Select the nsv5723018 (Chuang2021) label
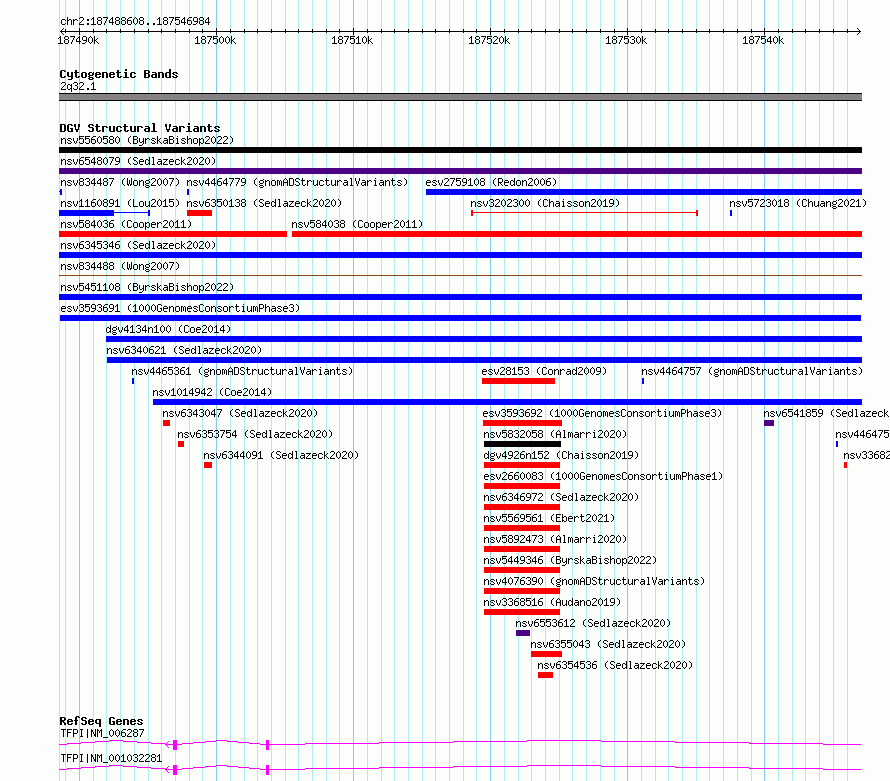 [798, 203]
